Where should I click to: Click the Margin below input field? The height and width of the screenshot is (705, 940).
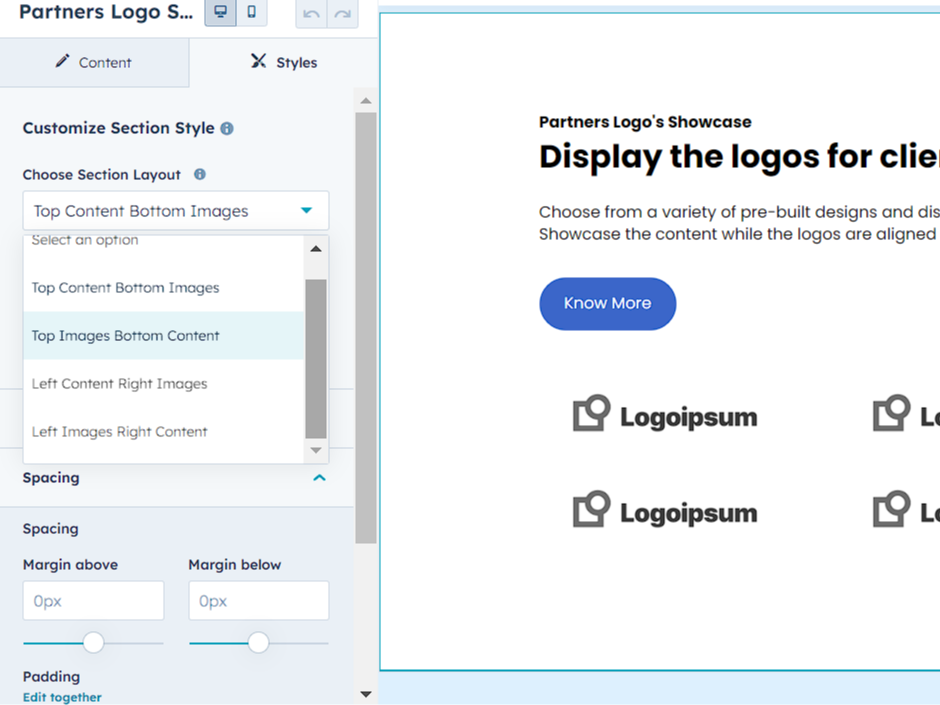(258, 600)
